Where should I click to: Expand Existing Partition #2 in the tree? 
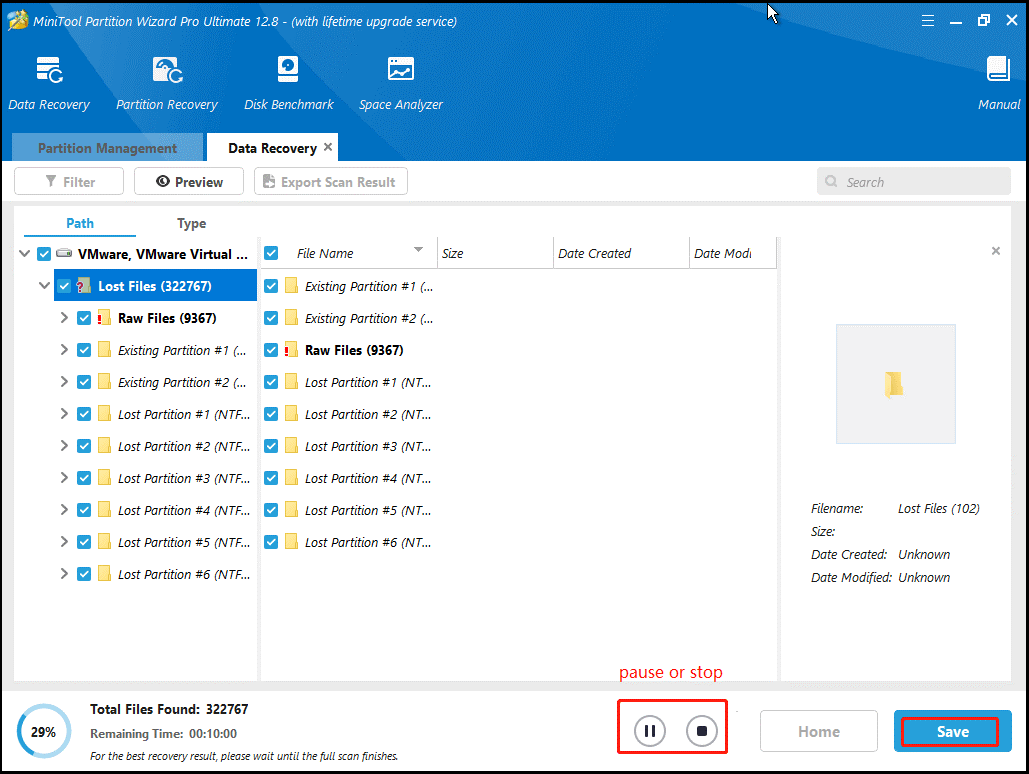[x=64, y=381]
